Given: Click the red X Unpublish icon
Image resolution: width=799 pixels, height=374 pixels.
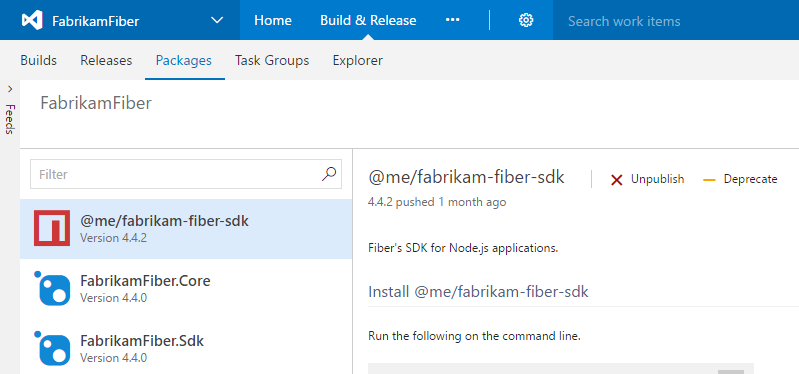Looking at the screenshot, I should (617, 180).
